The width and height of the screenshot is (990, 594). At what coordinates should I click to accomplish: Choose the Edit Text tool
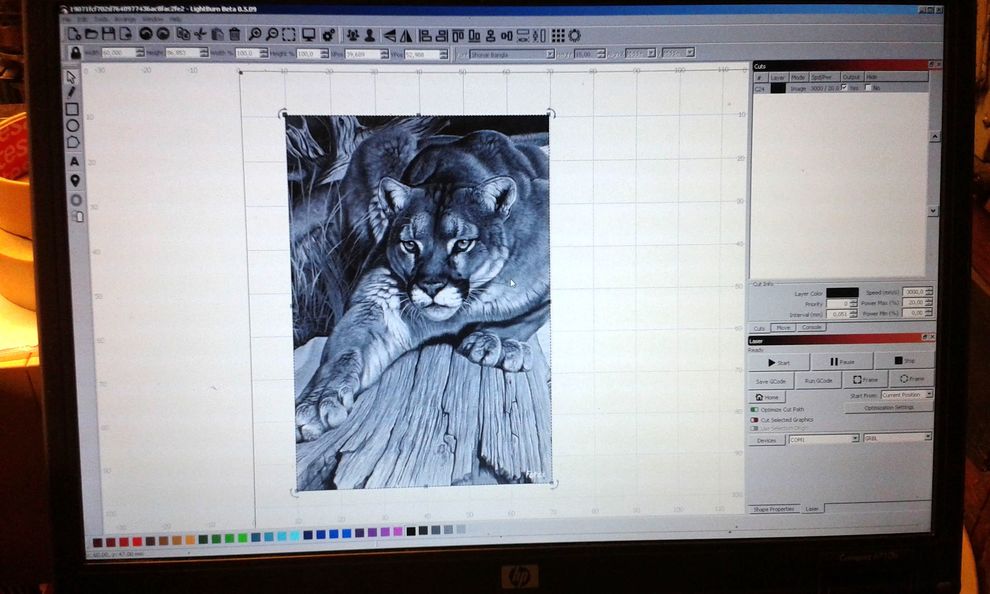point(73,162)
